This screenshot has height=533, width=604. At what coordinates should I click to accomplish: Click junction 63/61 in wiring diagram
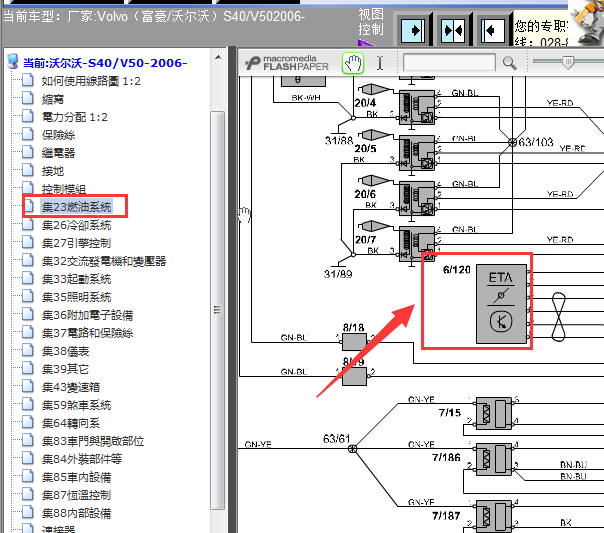(352, 449)
